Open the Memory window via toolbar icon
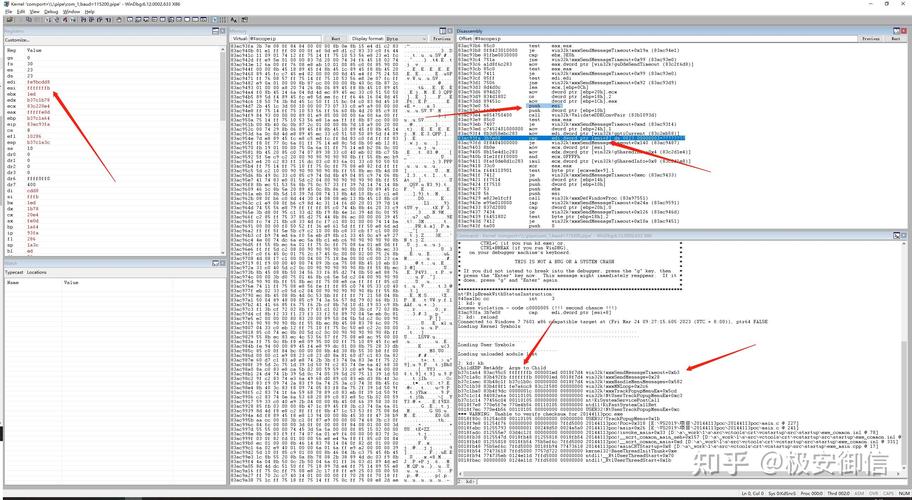912x500 pixels. click(162, 20)
